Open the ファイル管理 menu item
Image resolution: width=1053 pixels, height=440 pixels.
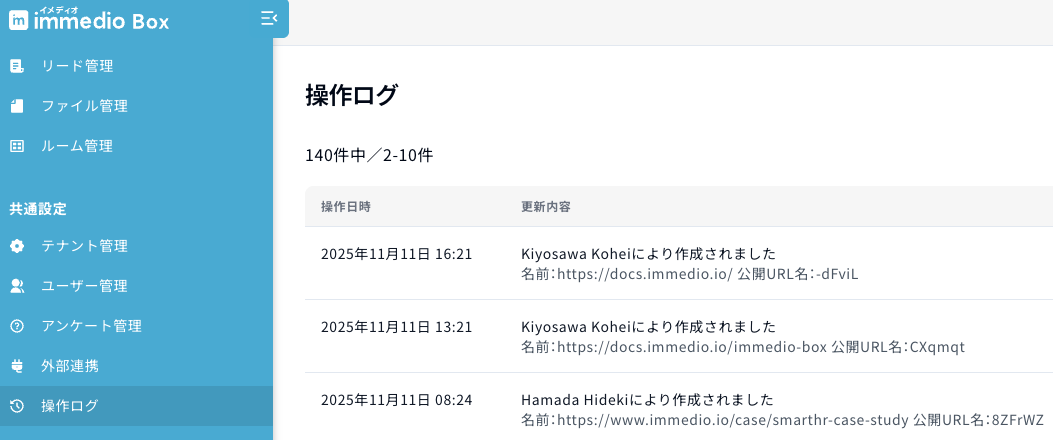coord(84,106)
